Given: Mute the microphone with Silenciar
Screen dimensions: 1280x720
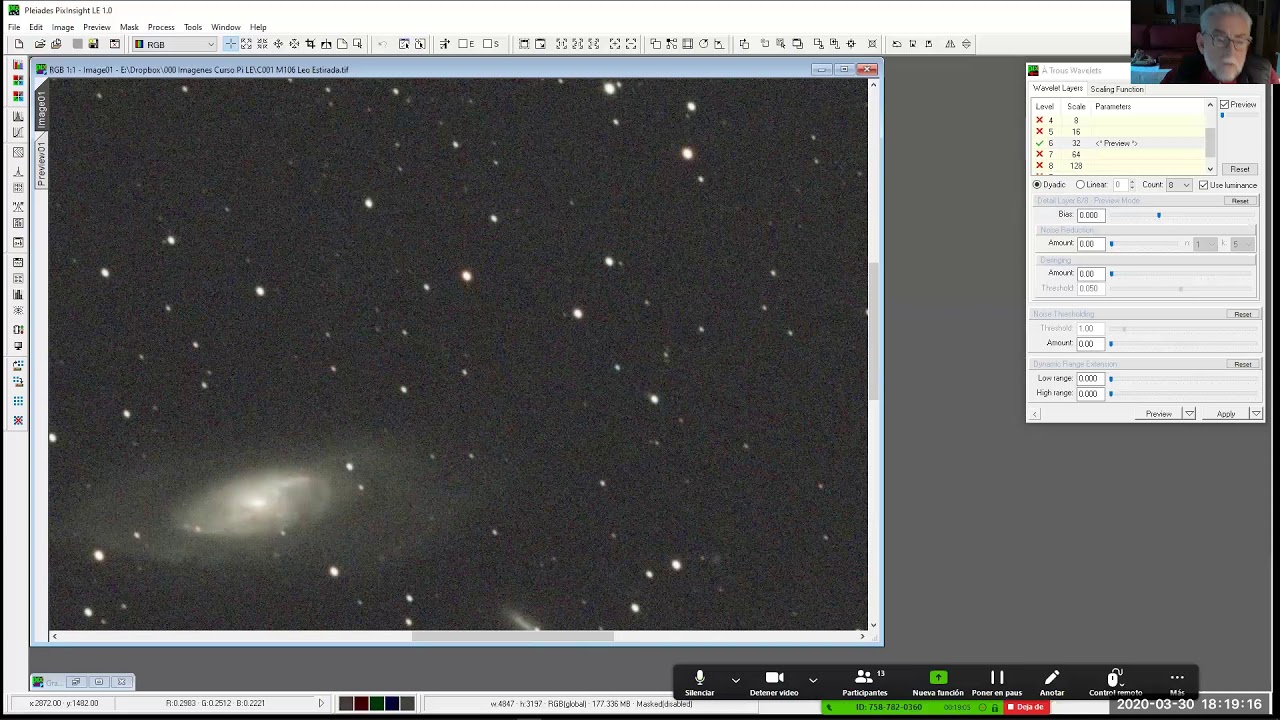Looking at the screenshot, I should click(699, 683).
